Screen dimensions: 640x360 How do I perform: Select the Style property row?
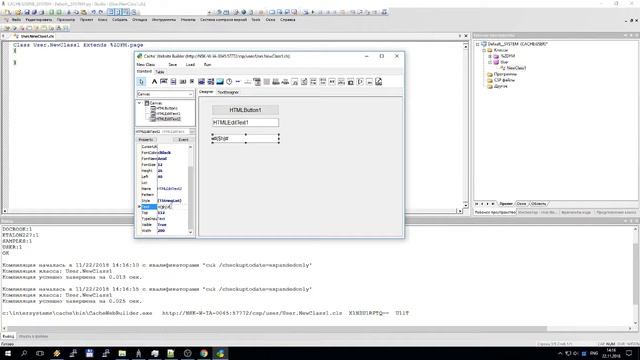click(164, 201)
